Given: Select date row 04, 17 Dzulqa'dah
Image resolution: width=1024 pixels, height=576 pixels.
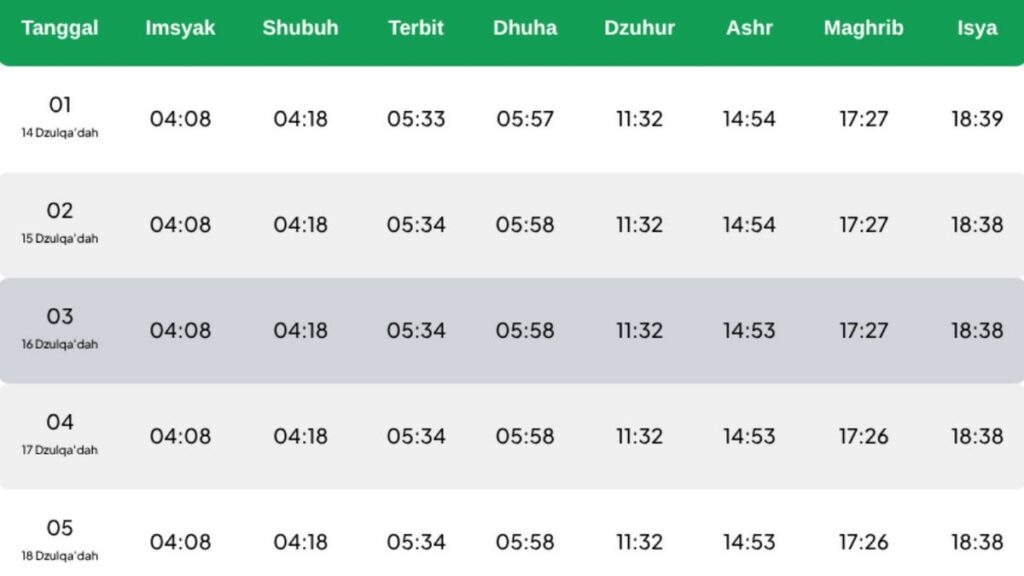Looking at the screenshot, I should coord(512,436).
